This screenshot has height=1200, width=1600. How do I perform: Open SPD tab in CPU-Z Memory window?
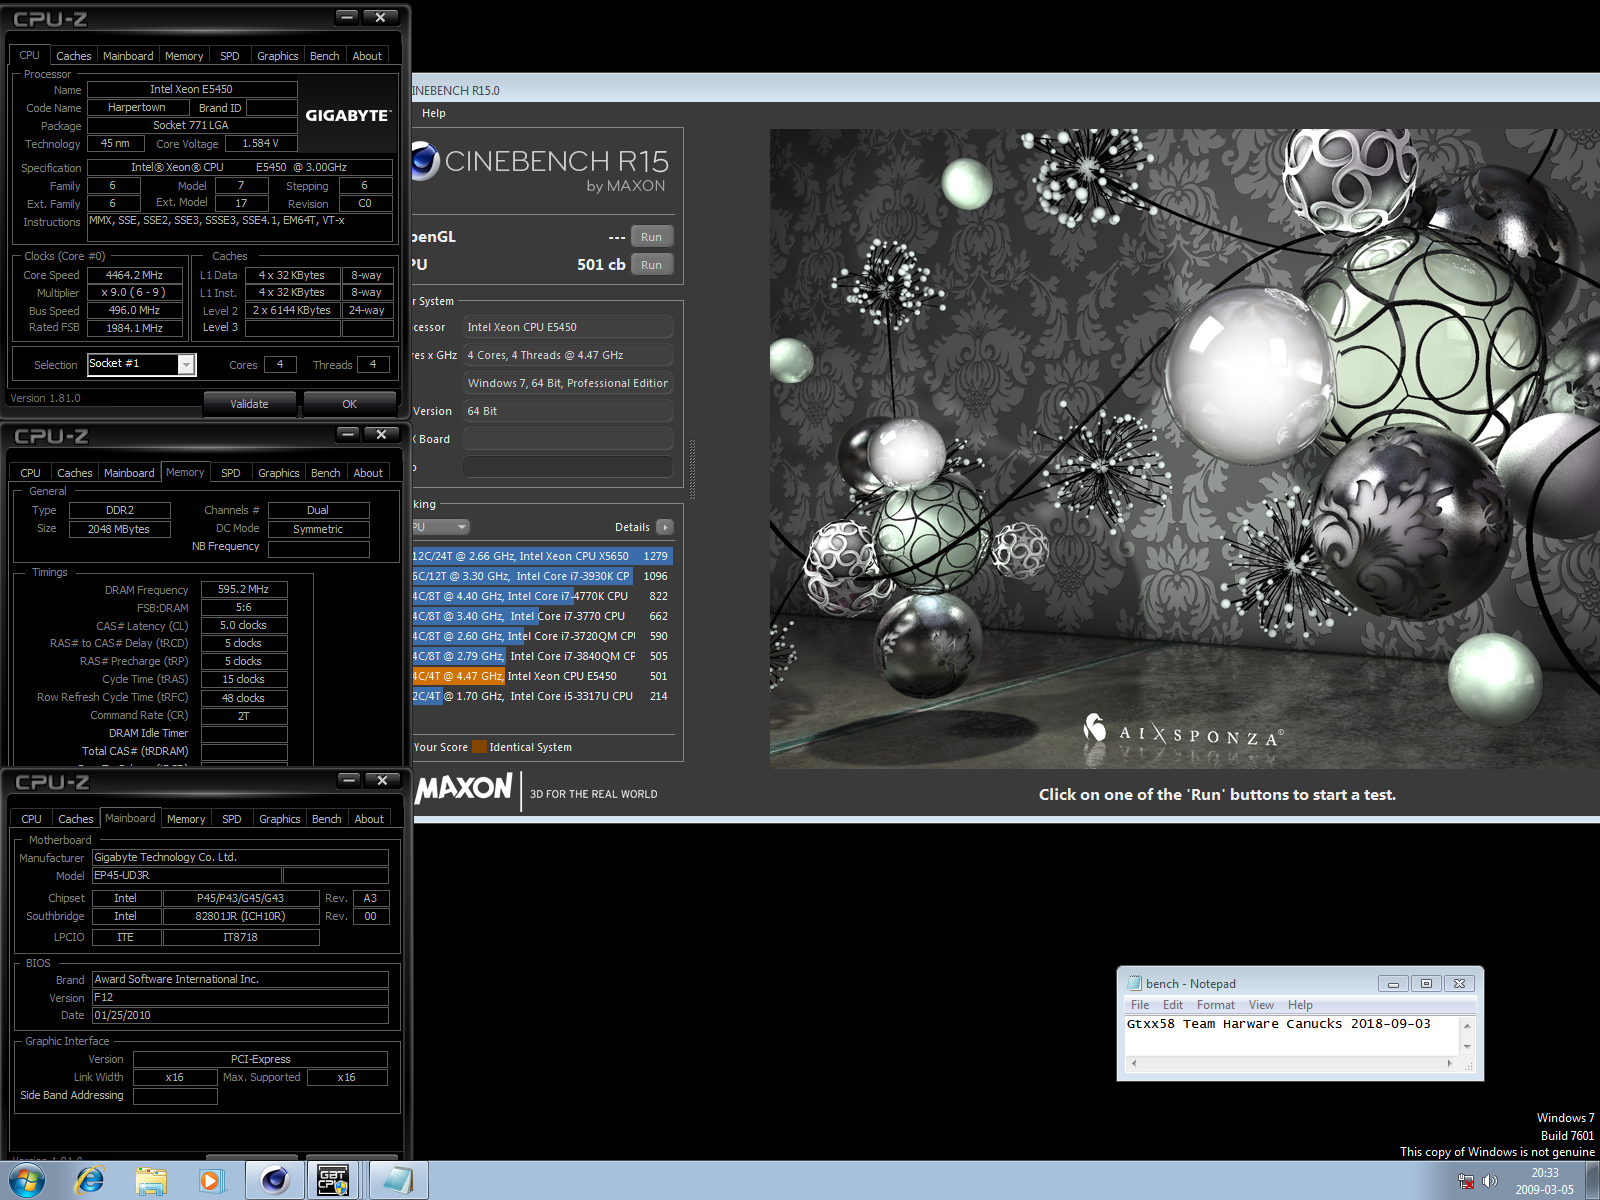[231, 473]
